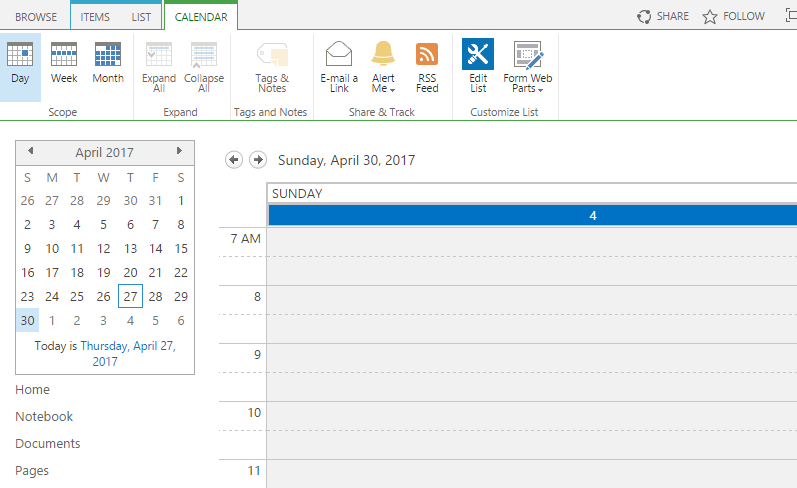Open Documents navigation link
Image resolution: width=797 pixels, height=488 pixels.
[48, 444]
